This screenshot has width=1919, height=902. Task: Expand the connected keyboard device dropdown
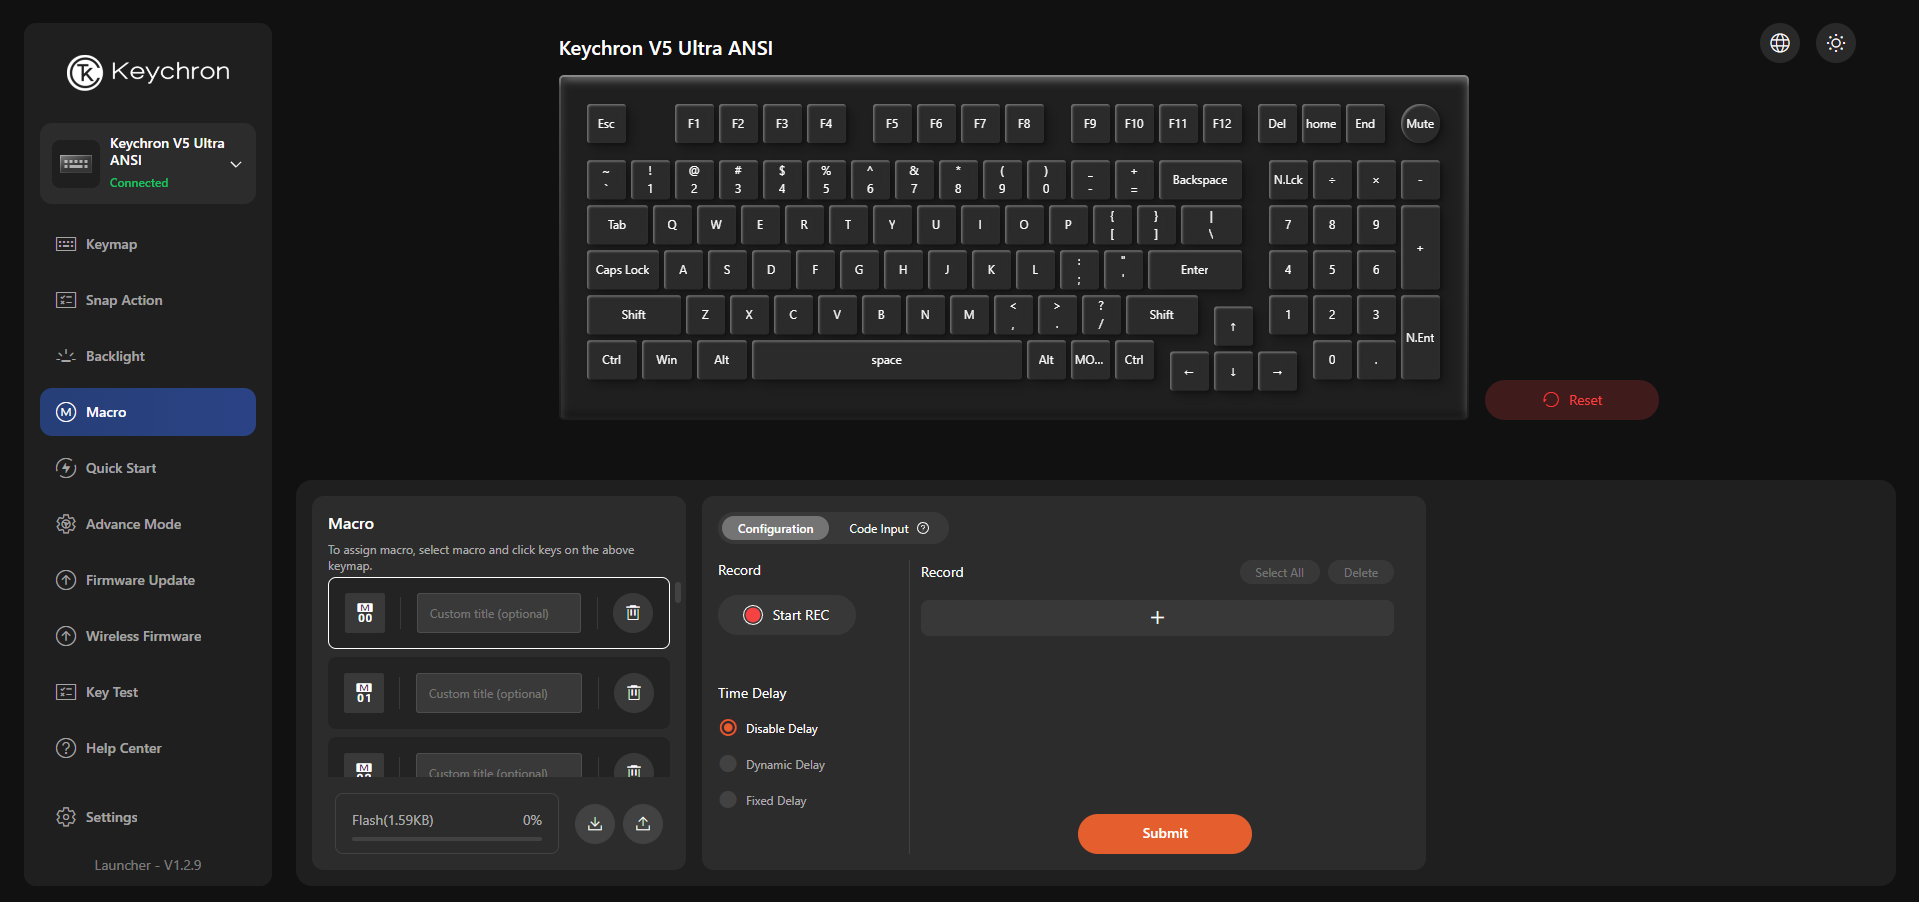coord(236,164)
